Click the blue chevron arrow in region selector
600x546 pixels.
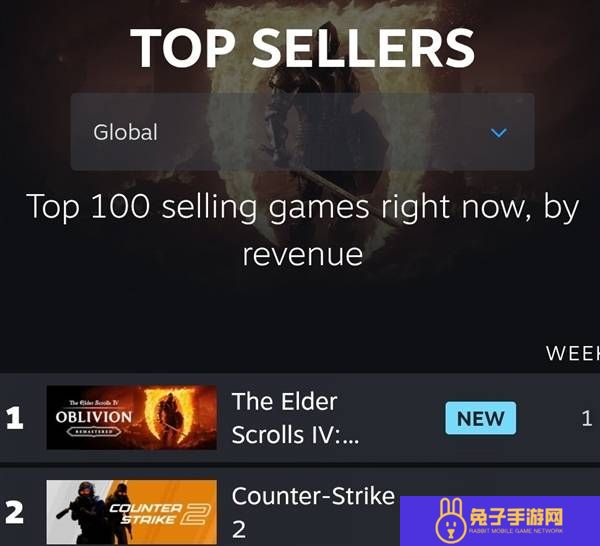point(499,133)
